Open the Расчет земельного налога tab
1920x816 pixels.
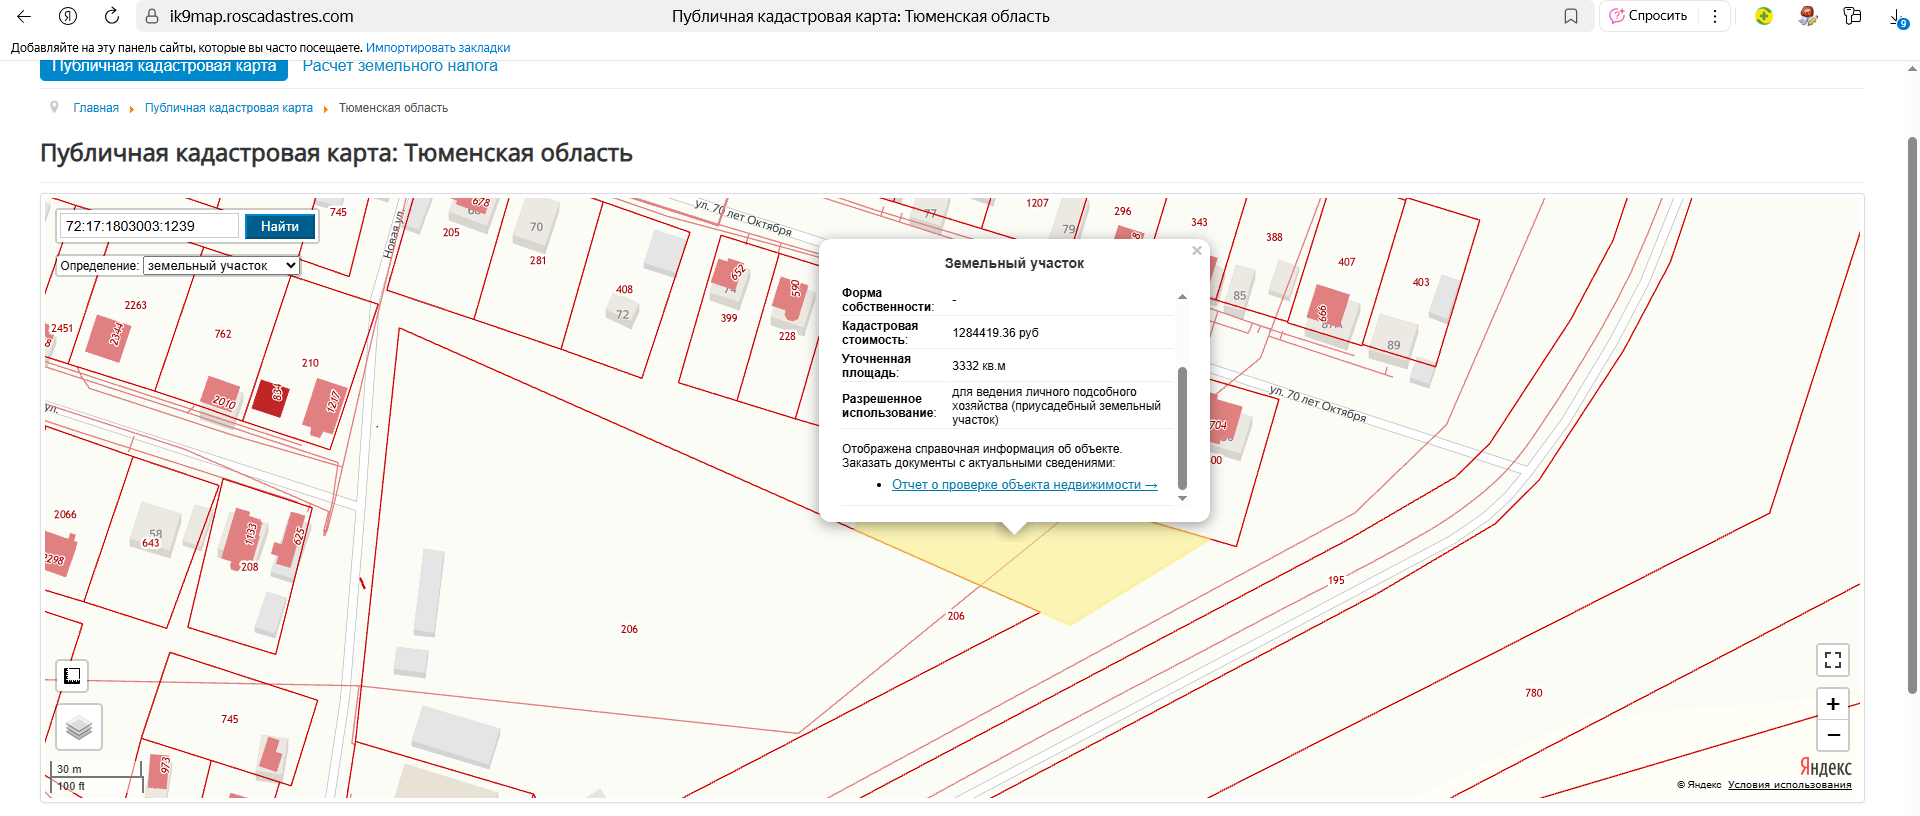pyautogui.click(x=400, y=66)
